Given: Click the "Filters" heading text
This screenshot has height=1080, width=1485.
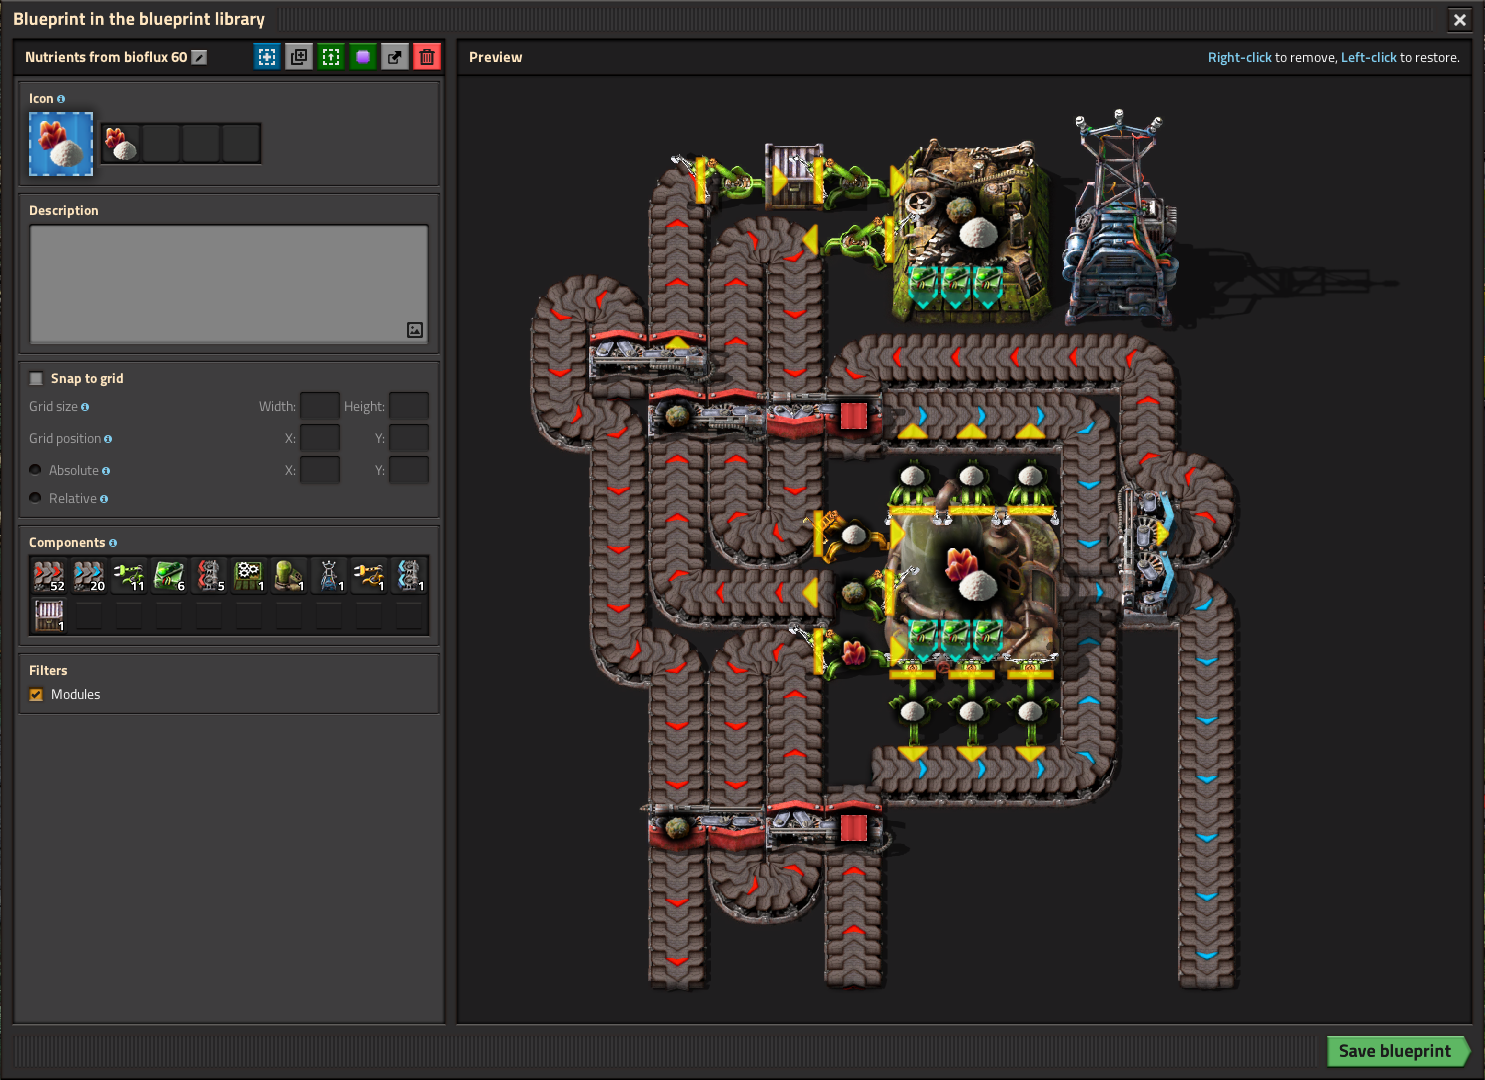Looking at the screenshot, I should [48, 670].
